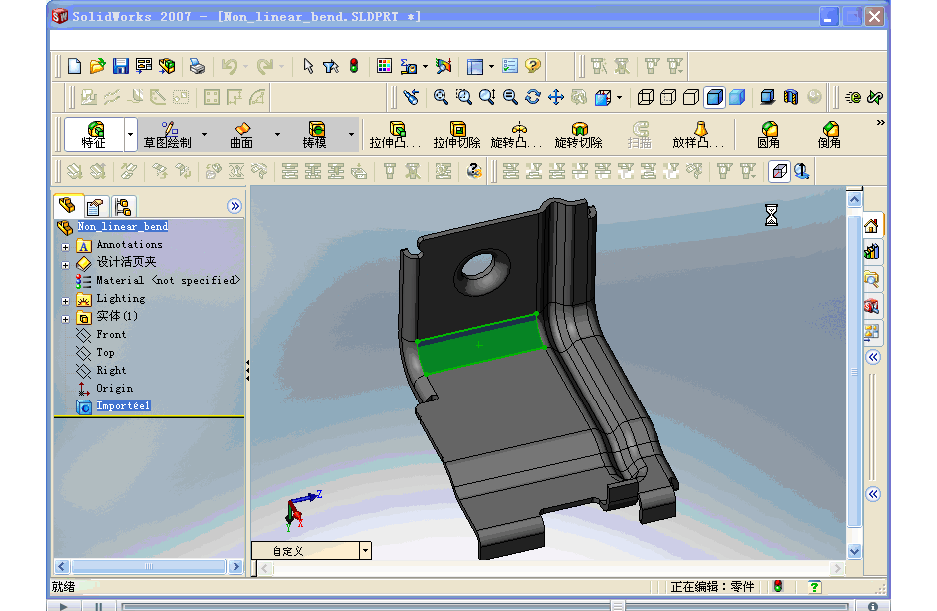Open the Help question mark icon

click(532, 66)
